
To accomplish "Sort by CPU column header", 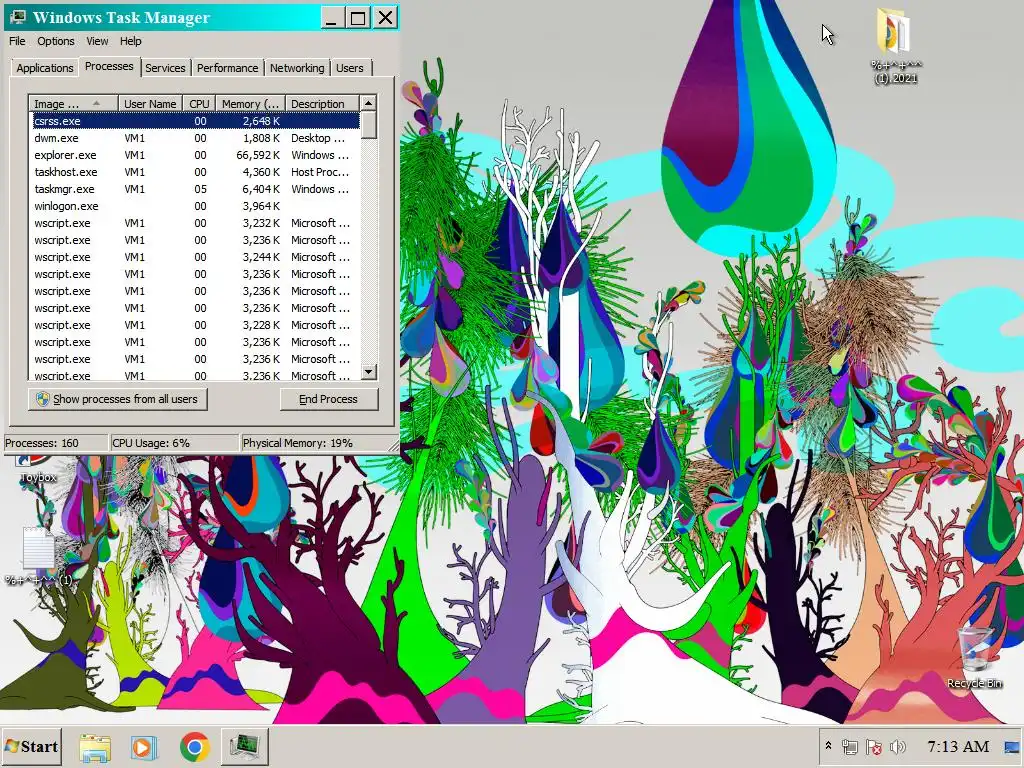I will [199, 104].
